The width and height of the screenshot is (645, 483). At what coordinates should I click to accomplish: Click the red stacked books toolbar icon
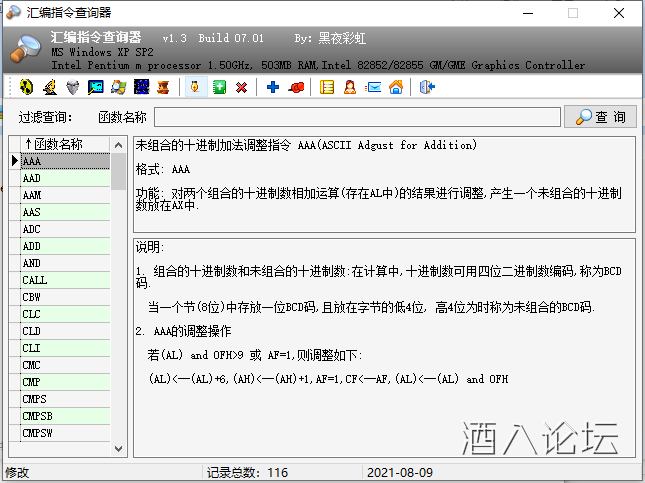pyautogui.click(x=163, y=87)
